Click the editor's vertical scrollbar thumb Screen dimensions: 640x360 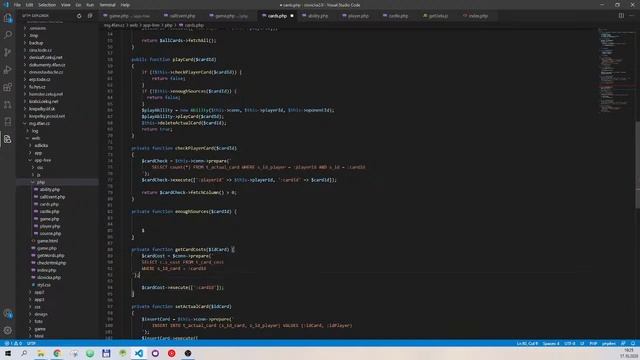point(637,165)
